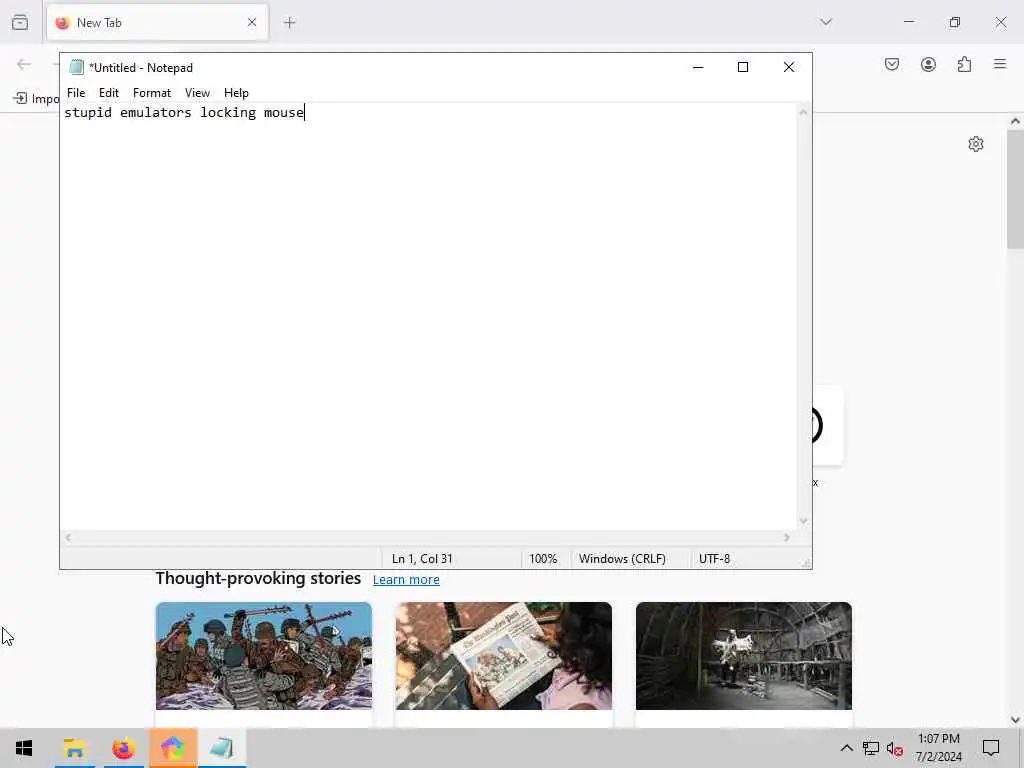Open the network status tray icon
The image size is (1024, 768).
[x=871, y=748]
